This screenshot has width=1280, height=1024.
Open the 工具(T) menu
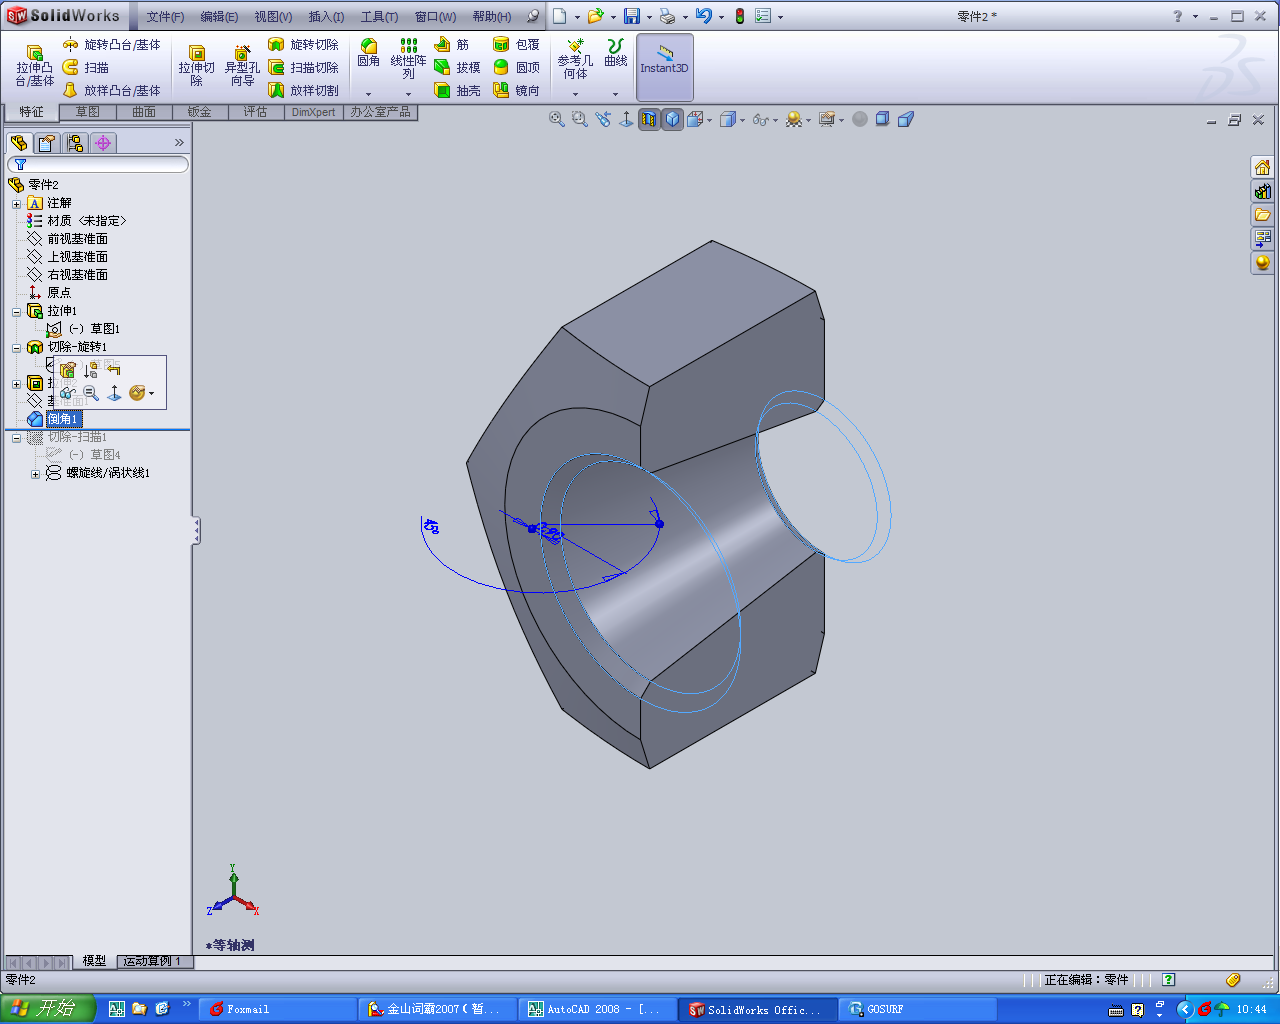pos(379,17)
